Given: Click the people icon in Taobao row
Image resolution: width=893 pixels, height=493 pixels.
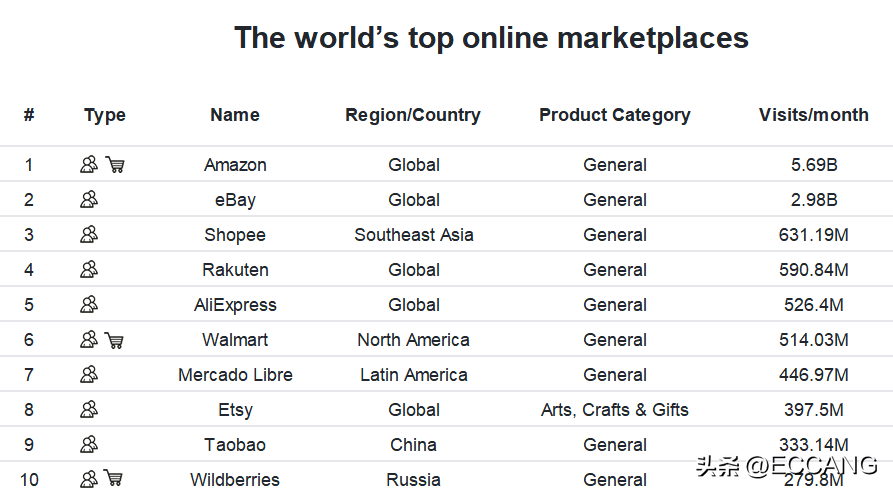Looking at the screenshot, I should (89, 445).
